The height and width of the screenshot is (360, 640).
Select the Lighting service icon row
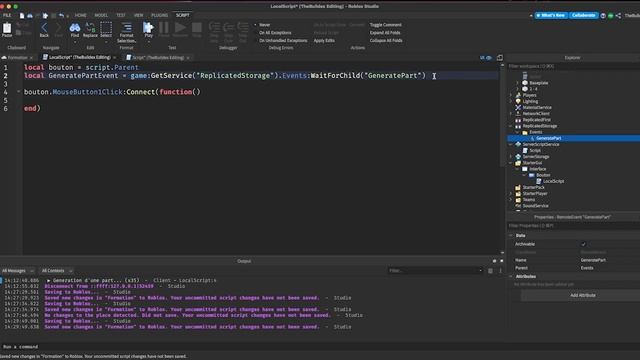coord(530,101)
